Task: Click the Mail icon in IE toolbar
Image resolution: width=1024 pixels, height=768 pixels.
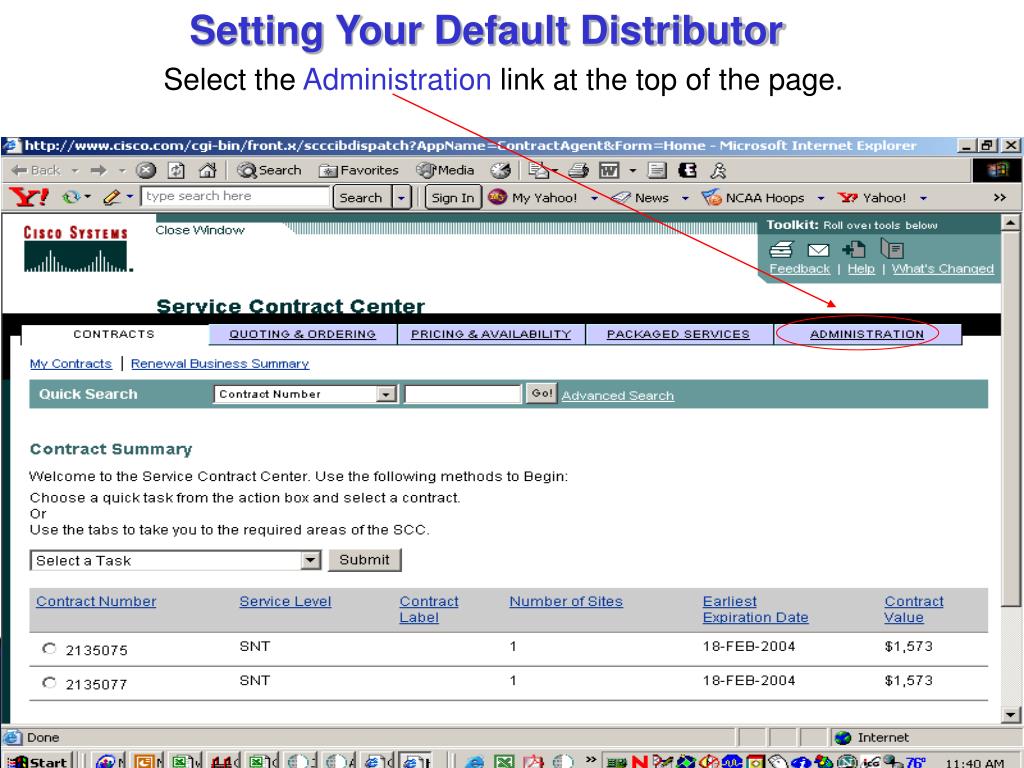Action: [x=539, y=170]
